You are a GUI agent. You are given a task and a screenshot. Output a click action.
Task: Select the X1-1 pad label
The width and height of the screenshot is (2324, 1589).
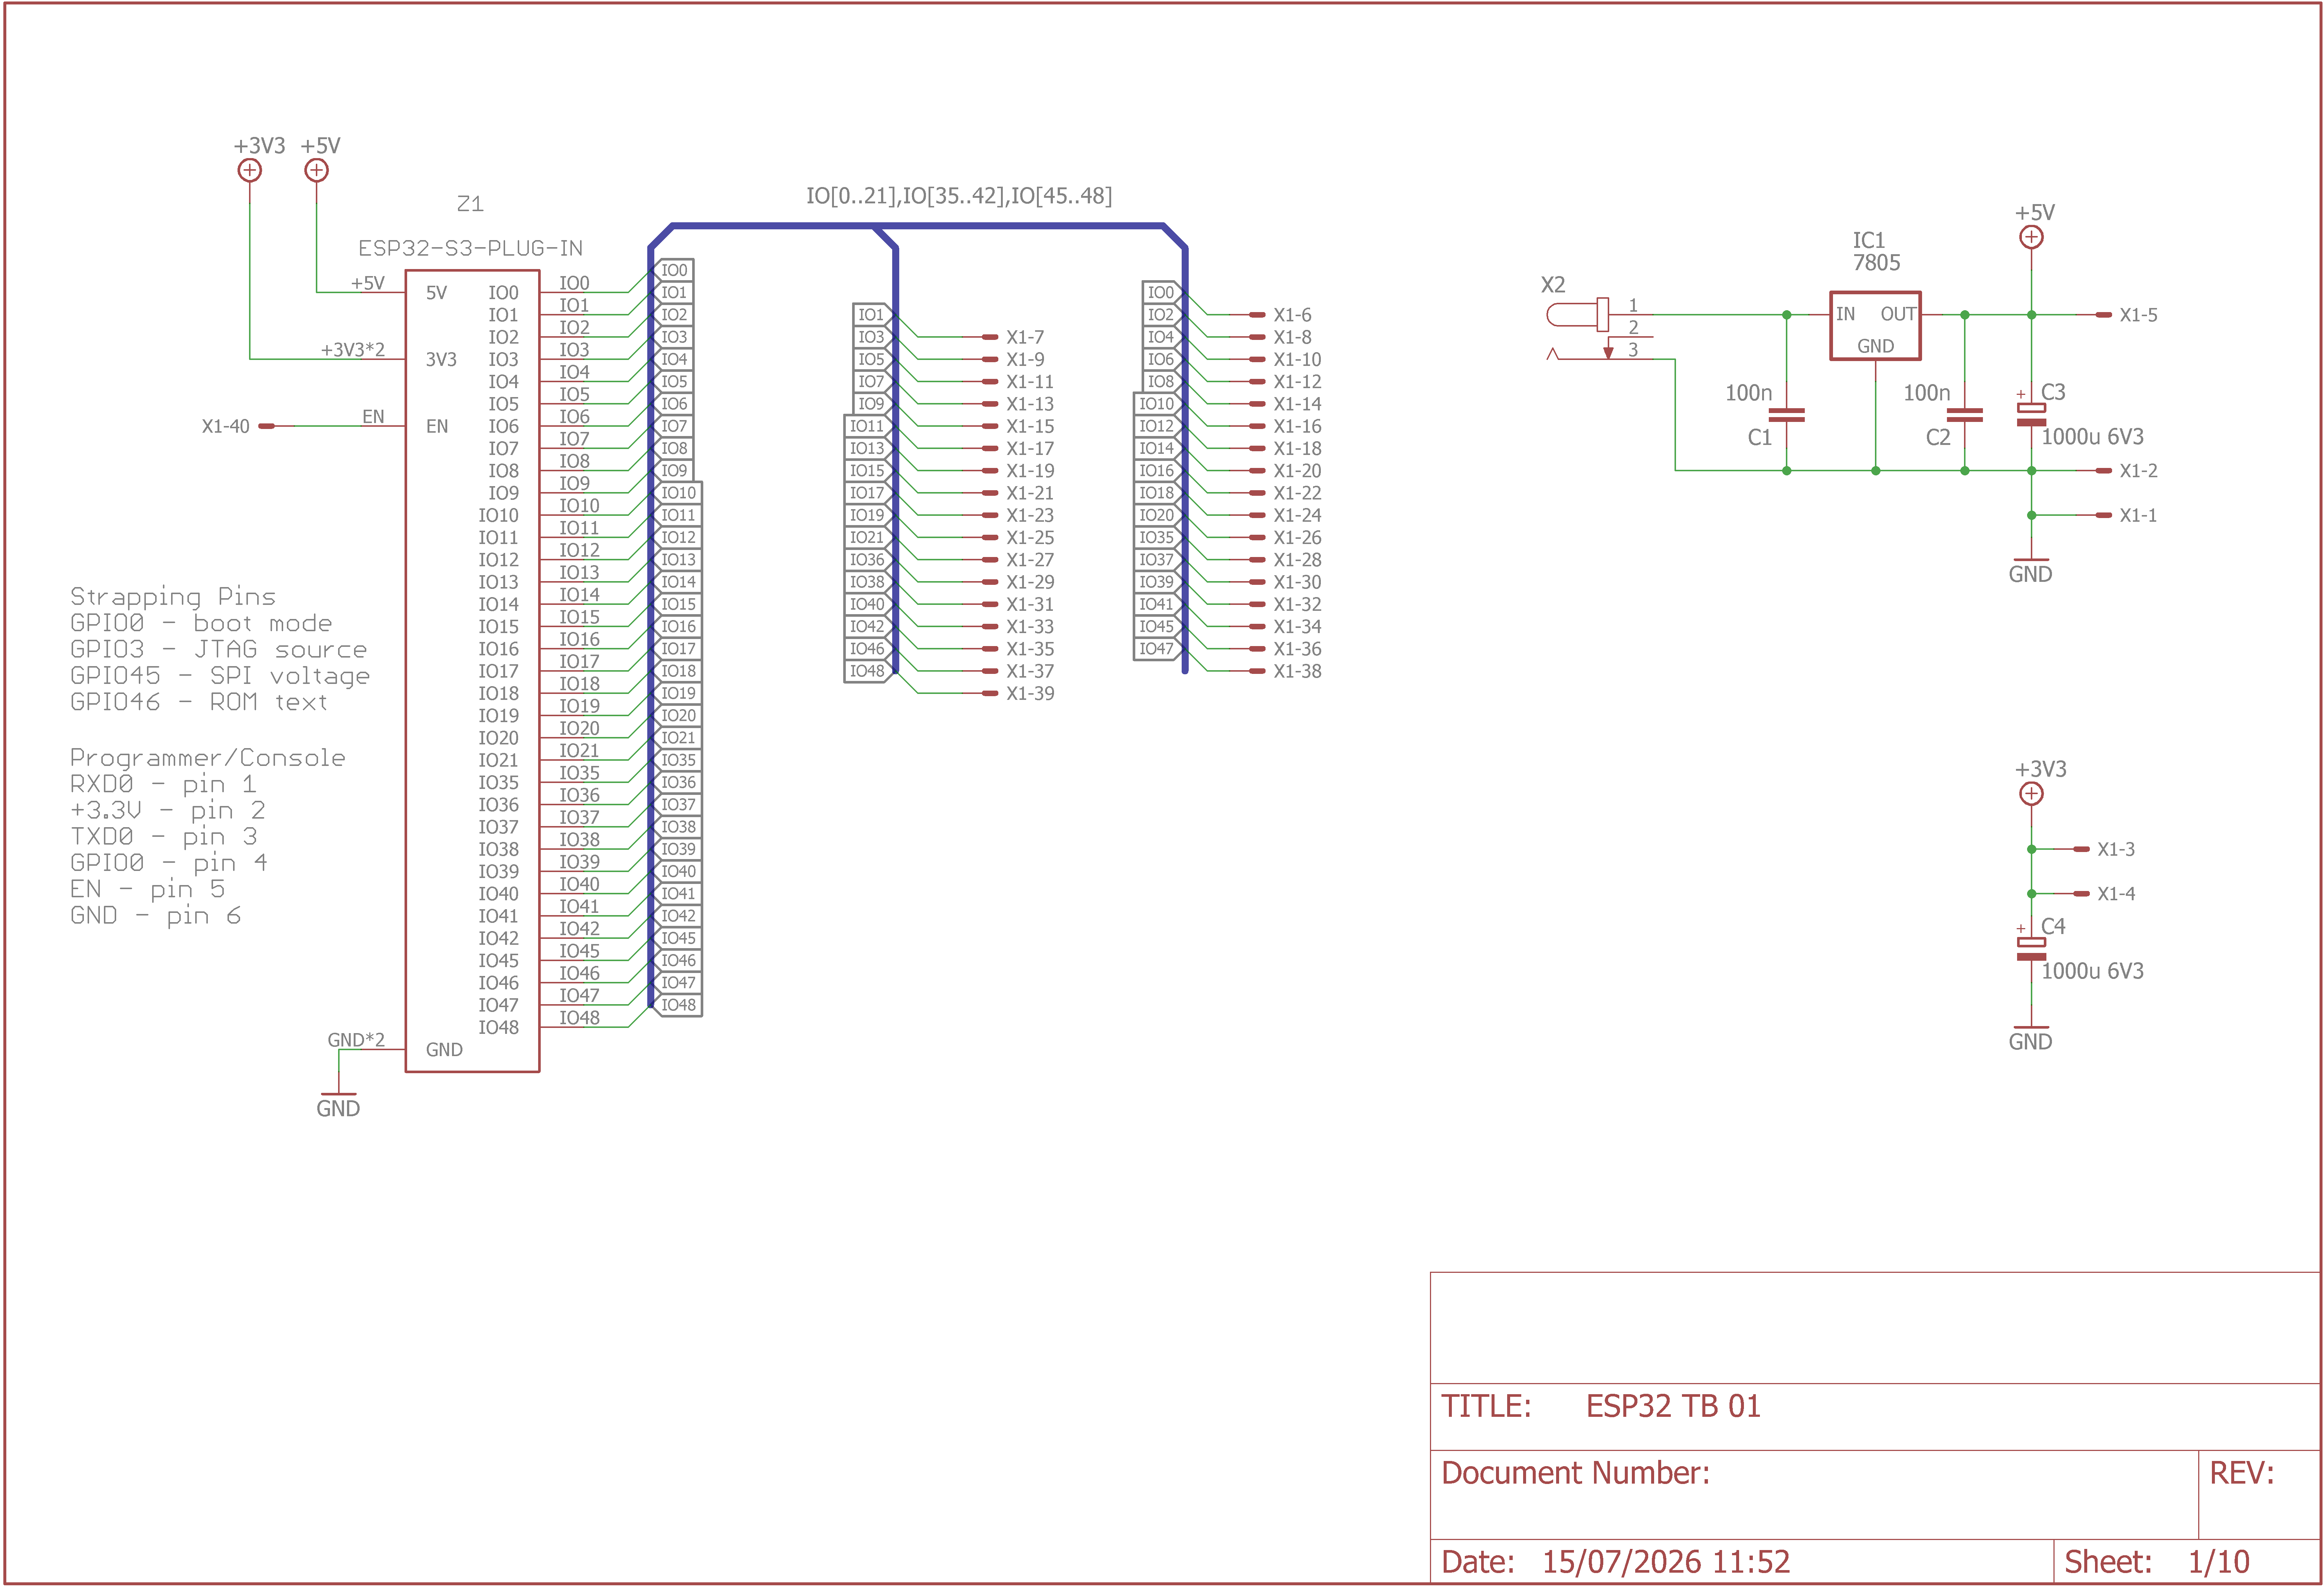[2138, 515]
